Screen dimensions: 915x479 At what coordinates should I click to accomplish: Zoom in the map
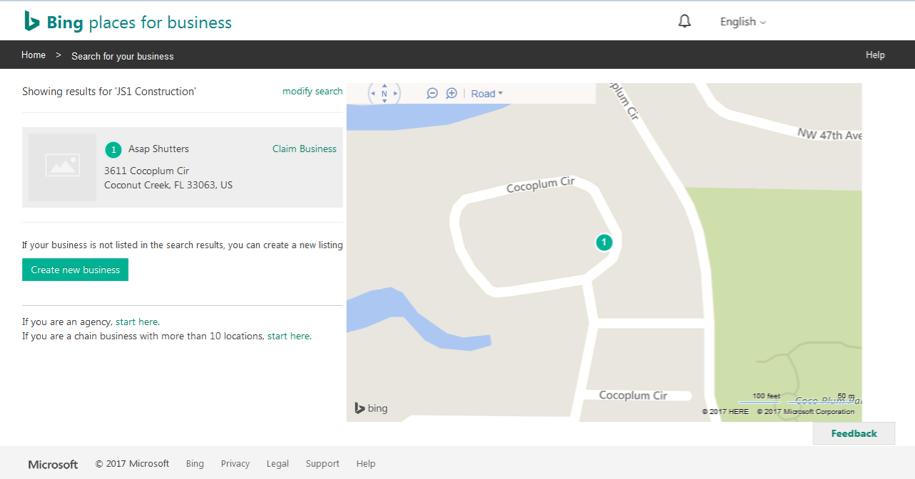452,93
